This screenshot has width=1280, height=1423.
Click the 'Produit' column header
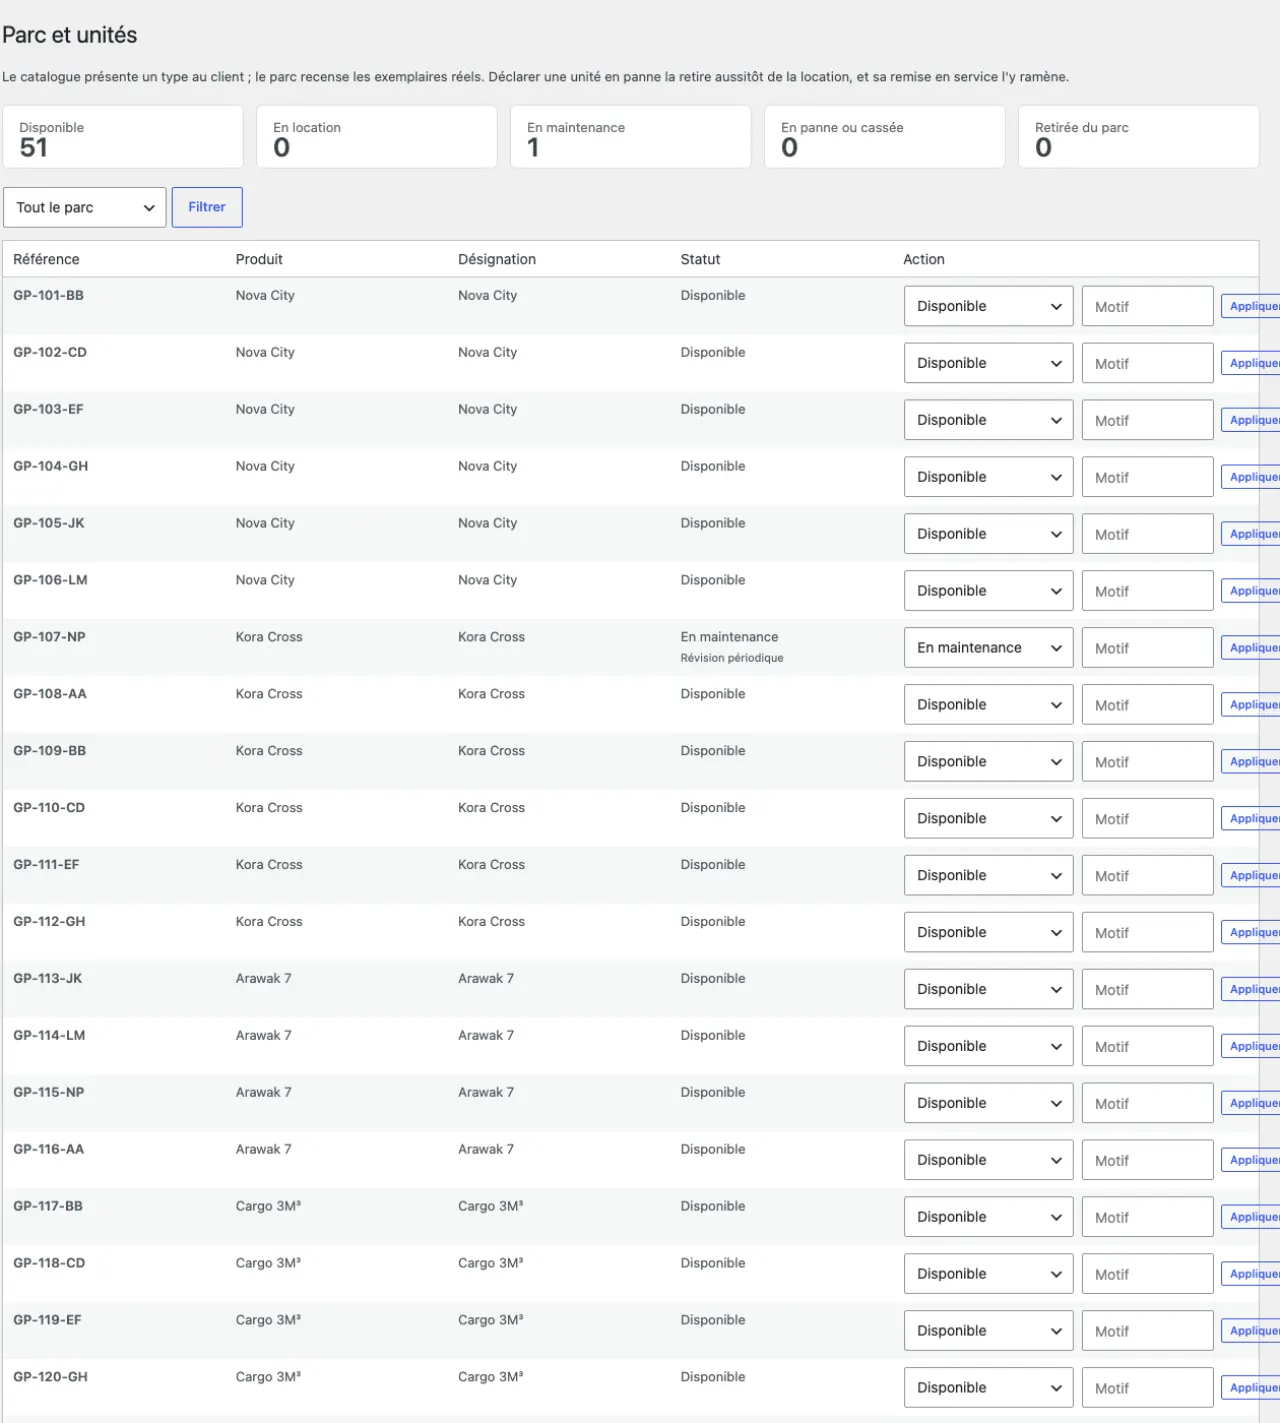pos(259,259)
